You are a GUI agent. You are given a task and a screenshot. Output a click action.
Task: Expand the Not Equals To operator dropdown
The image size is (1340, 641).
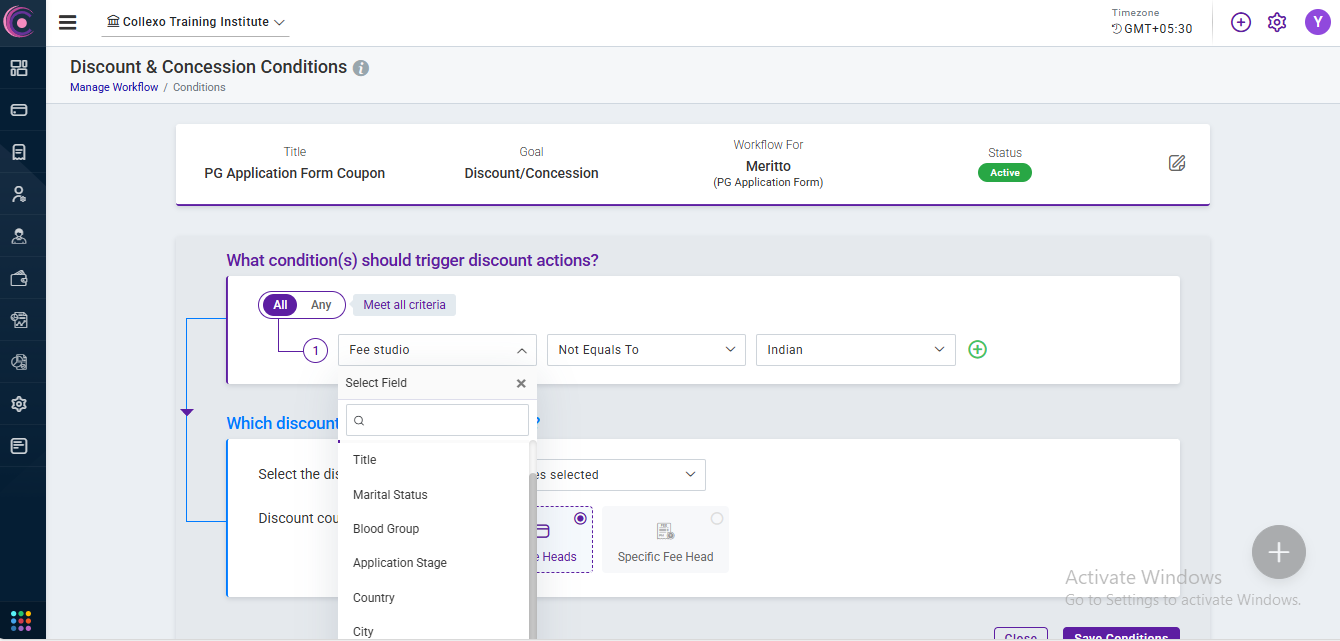[x=646, y=350]
